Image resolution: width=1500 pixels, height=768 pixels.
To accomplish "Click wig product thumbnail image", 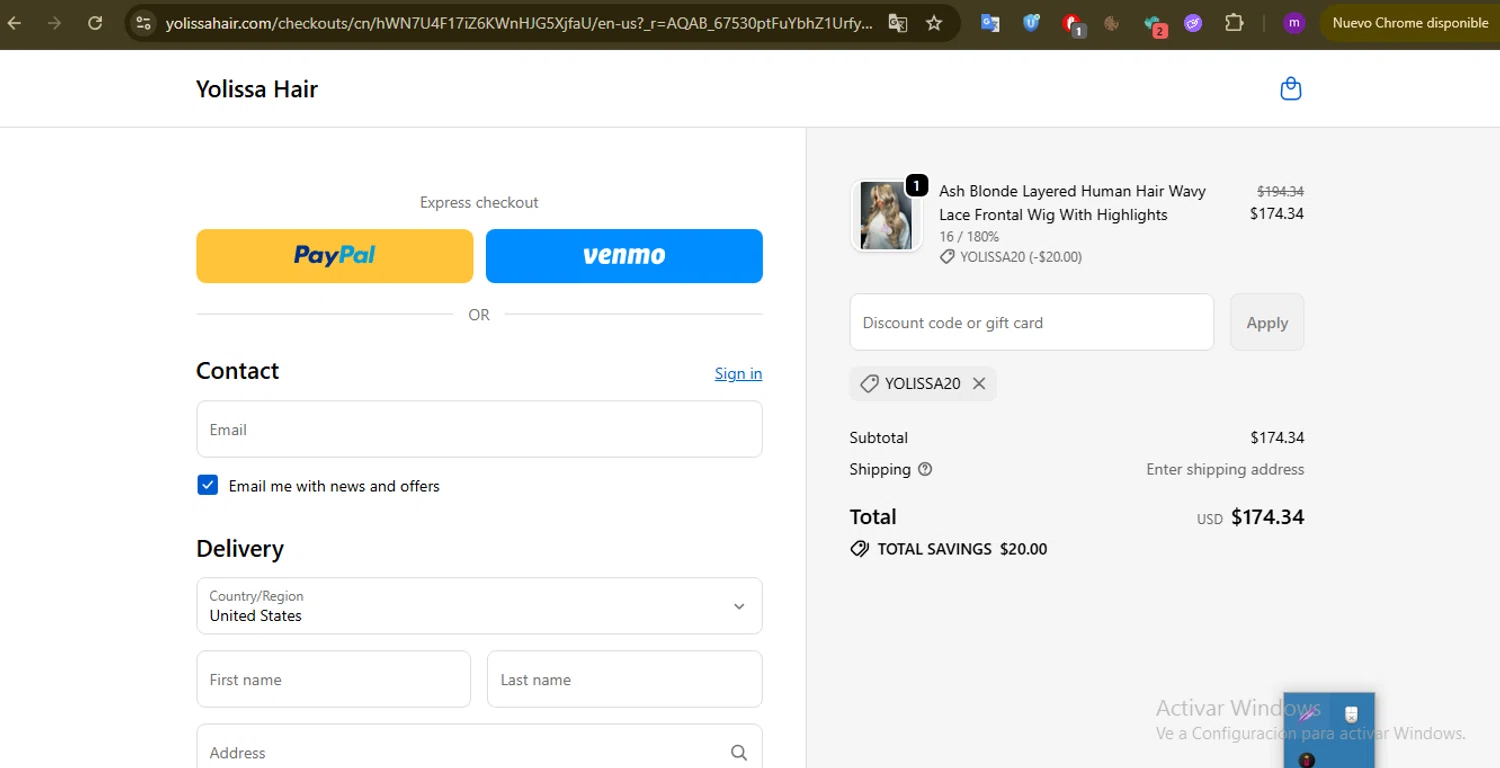I will [x=885, y=215].
